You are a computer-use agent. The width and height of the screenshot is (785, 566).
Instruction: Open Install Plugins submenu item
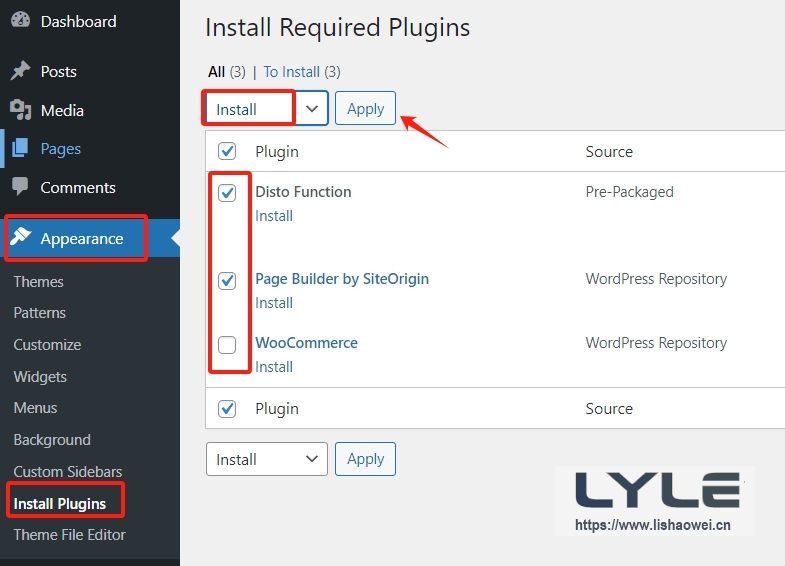coord(59,503)
